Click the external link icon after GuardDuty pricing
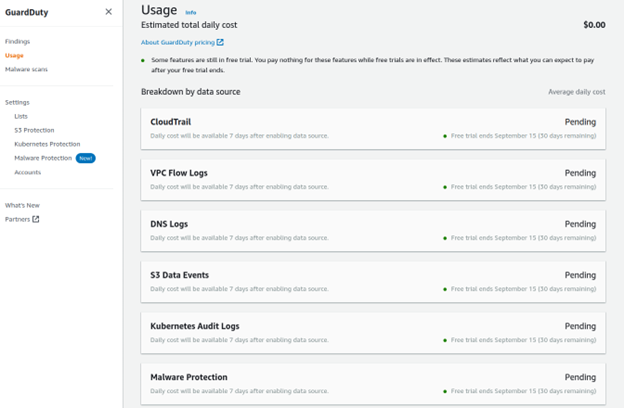 point(220,42)
